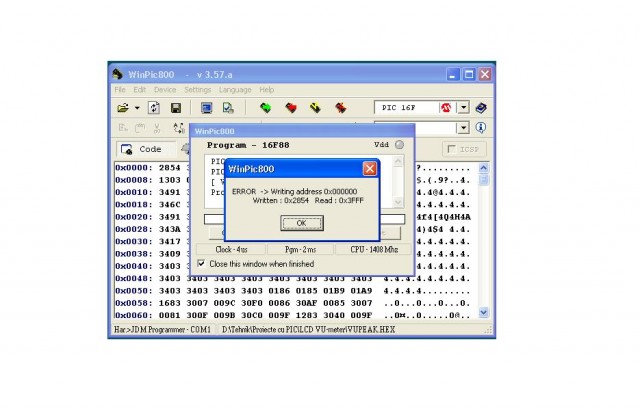
Task: Click the WinPic800 title bar app icon
Action: (118, 74)
